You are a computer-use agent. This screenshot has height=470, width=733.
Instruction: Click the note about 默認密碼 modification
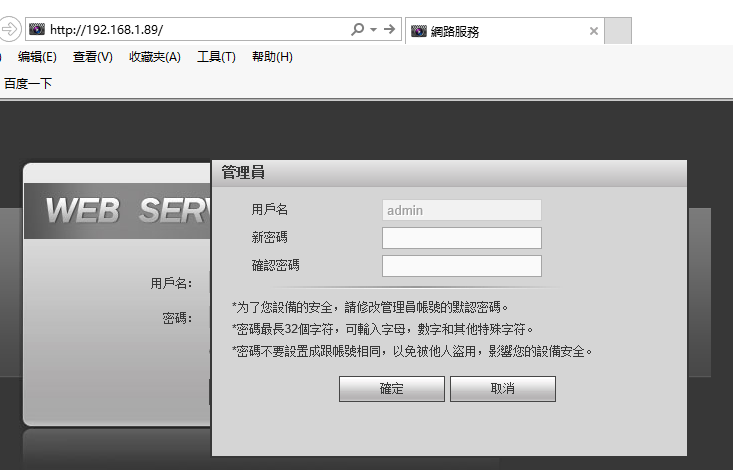click(x=370, y=307)
